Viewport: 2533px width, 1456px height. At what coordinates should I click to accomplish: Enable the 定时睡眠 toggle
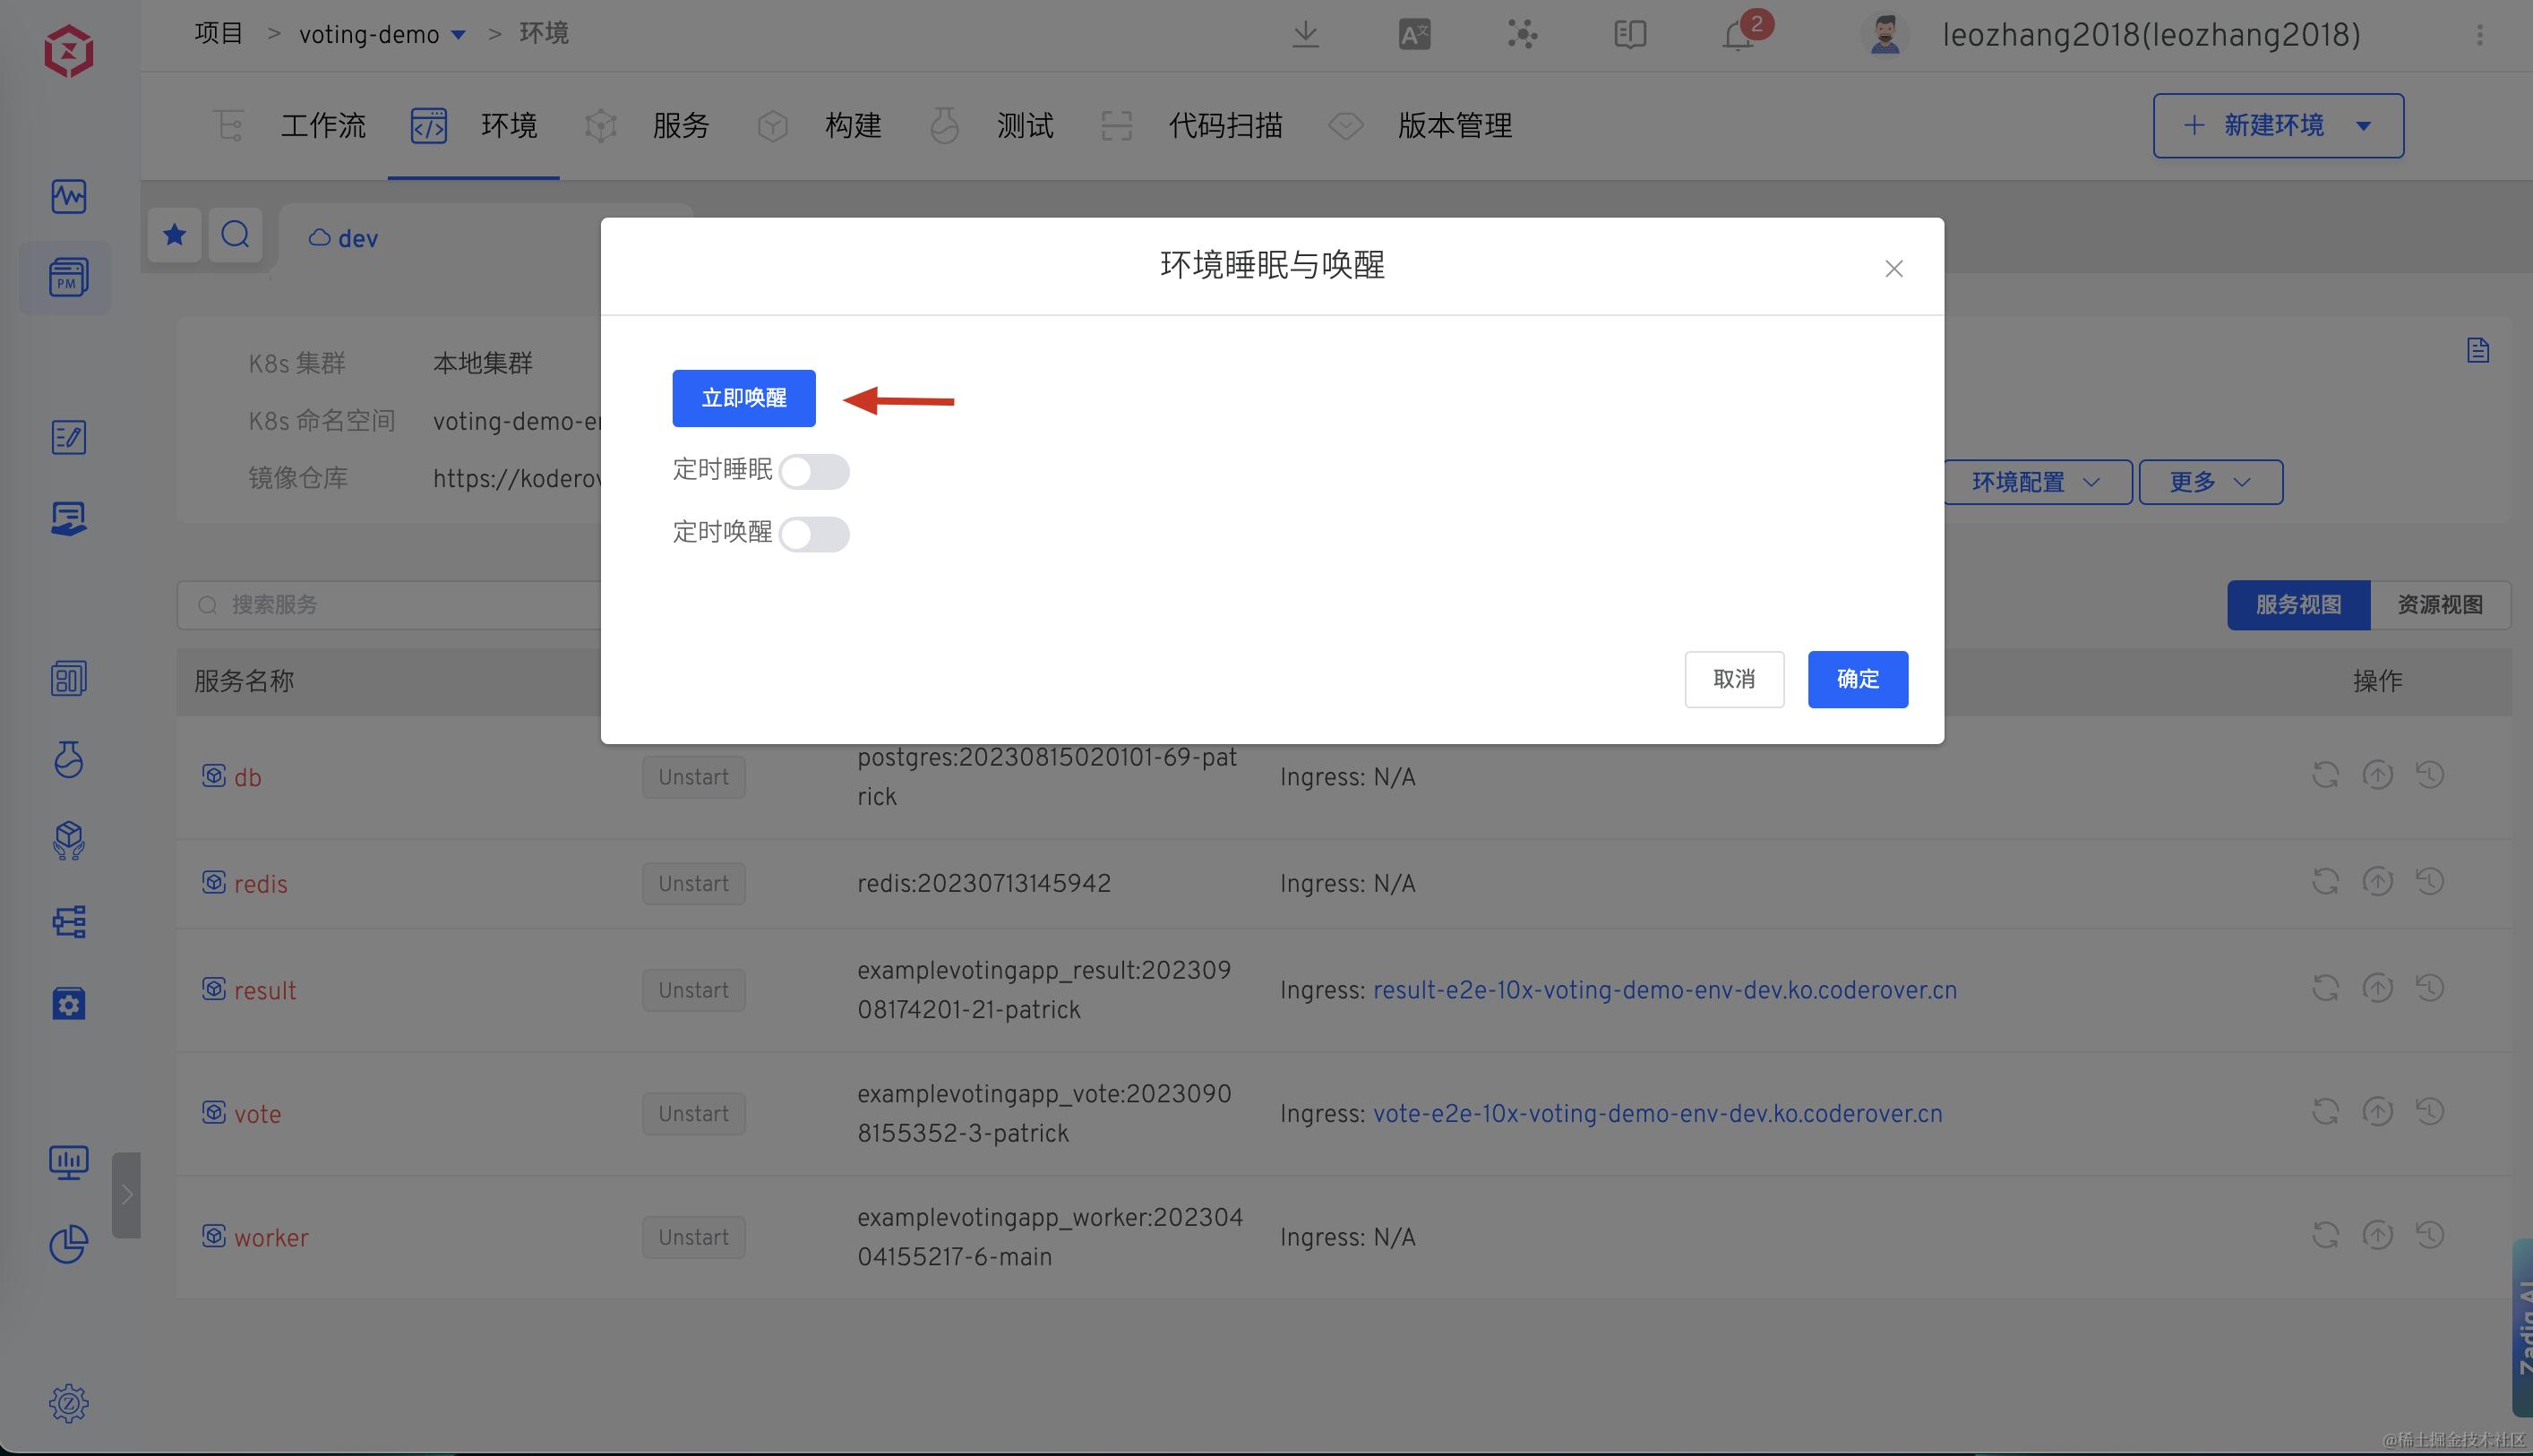(814, 471)
